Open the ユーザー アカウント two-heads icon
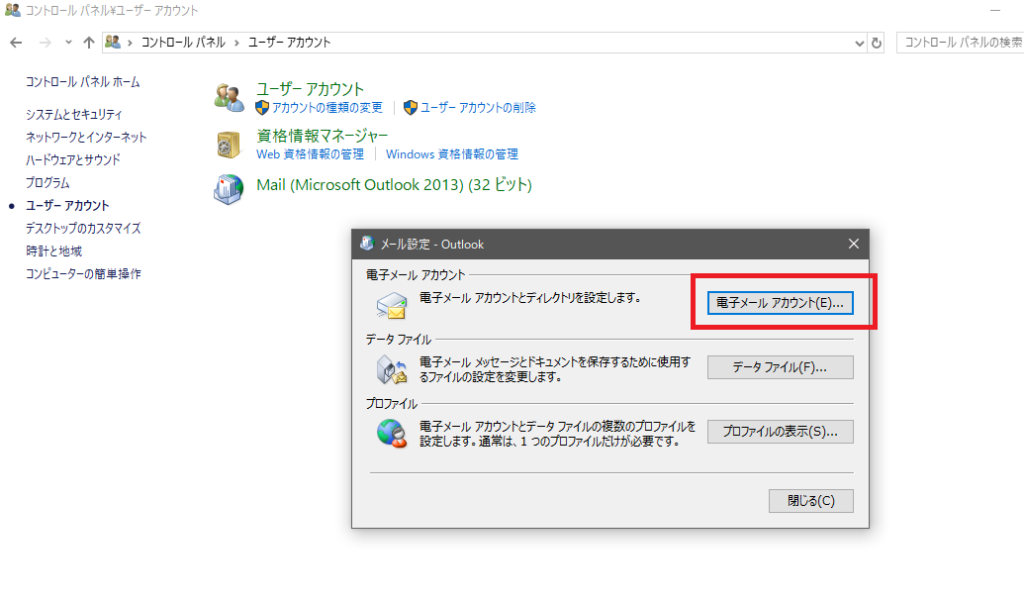The width and height of the screenshot is (1024, 603). point(228,96)
